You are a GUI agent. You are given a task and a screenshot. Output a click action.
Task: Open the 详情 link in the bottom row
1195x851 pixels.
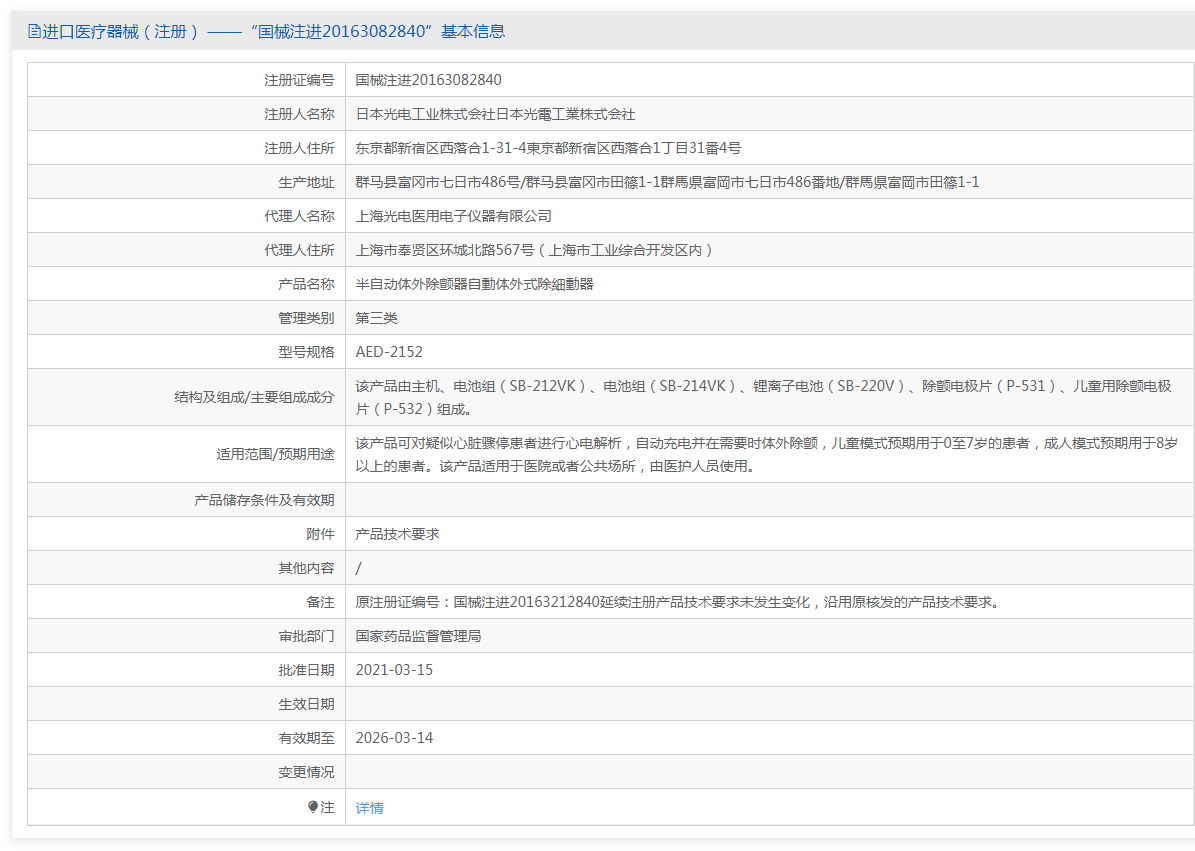pyautogui.click(x=369, y=808)
